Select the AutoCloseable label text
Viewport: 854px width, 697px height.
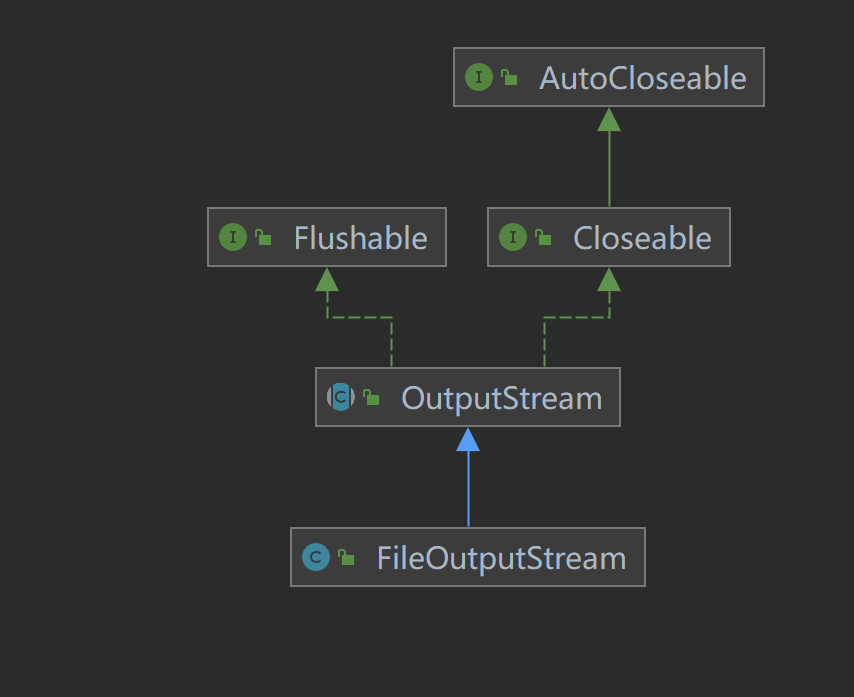642,78
